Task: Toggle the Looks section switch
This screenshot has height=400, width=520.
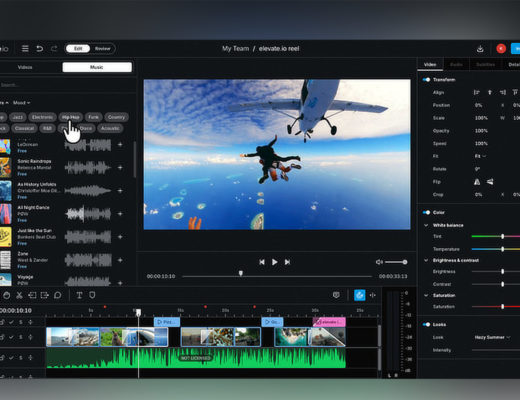Action: point(426,324)
